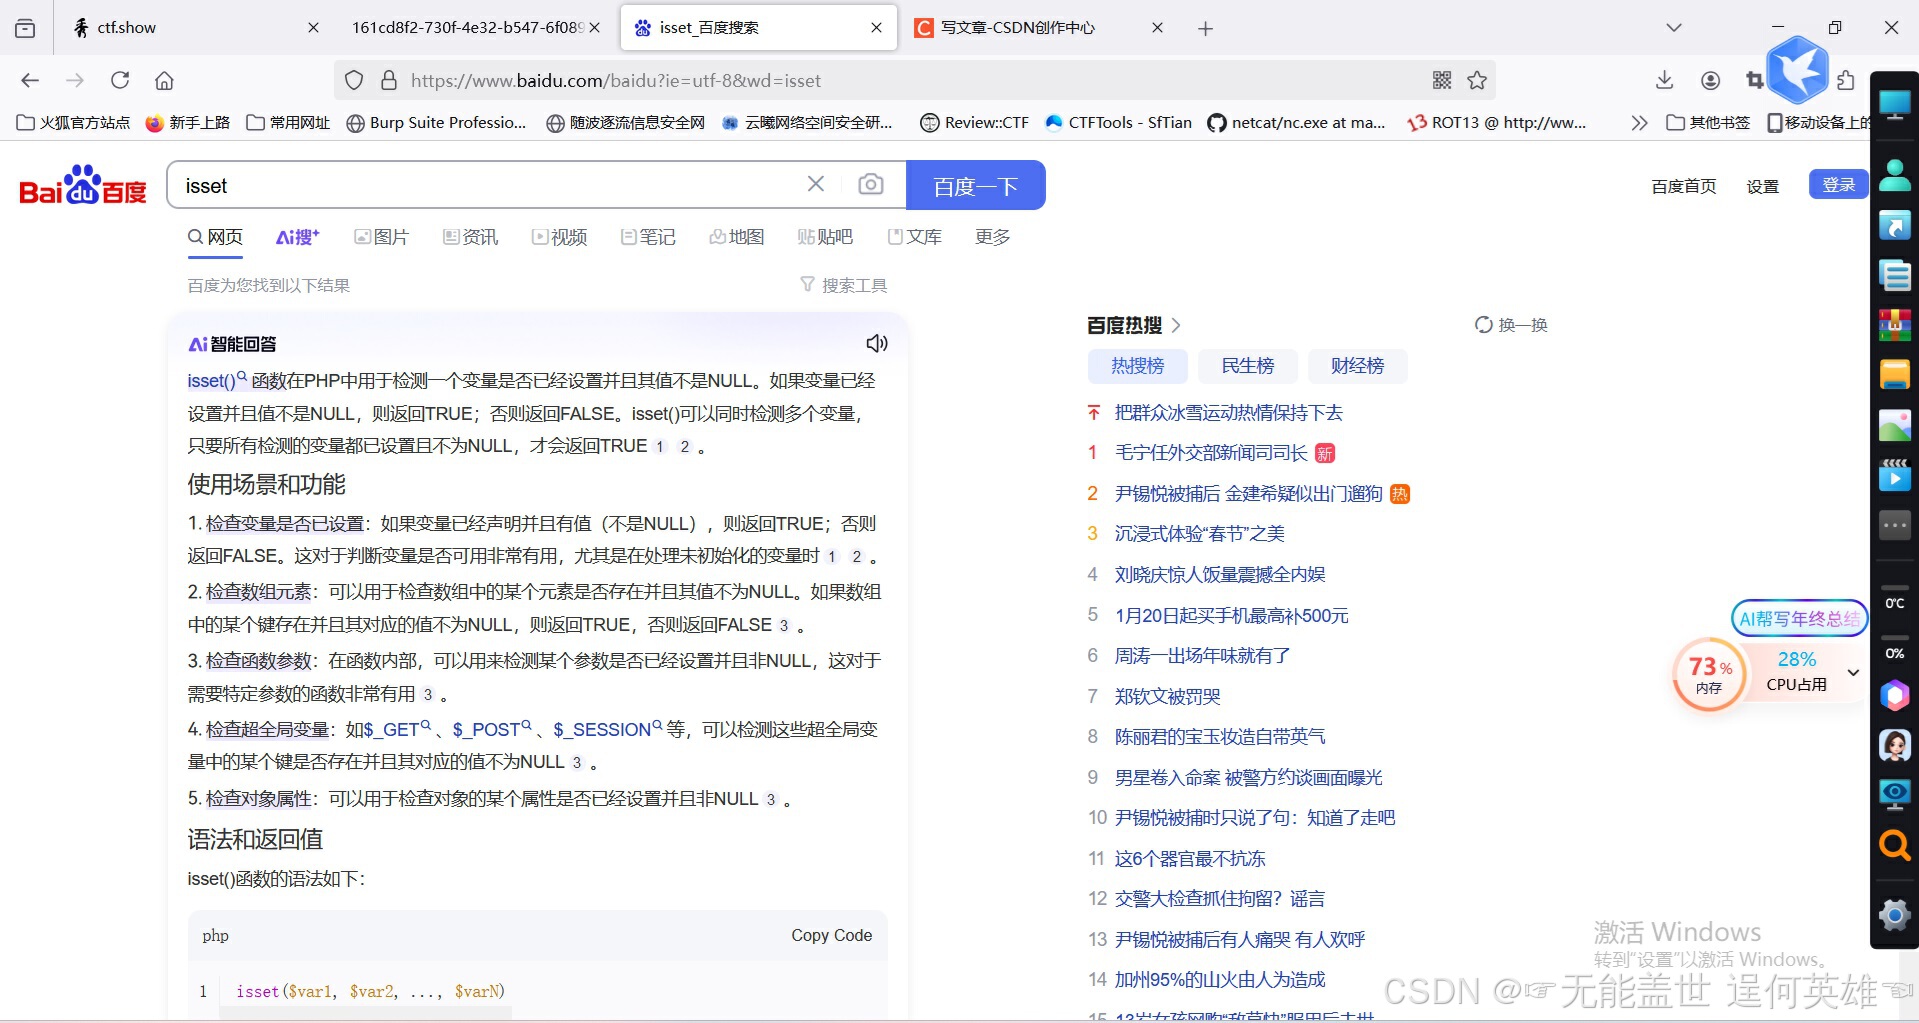Open the sidebar video player icon
The image size is (1919, 1023).
click(x=1894, y=475)
